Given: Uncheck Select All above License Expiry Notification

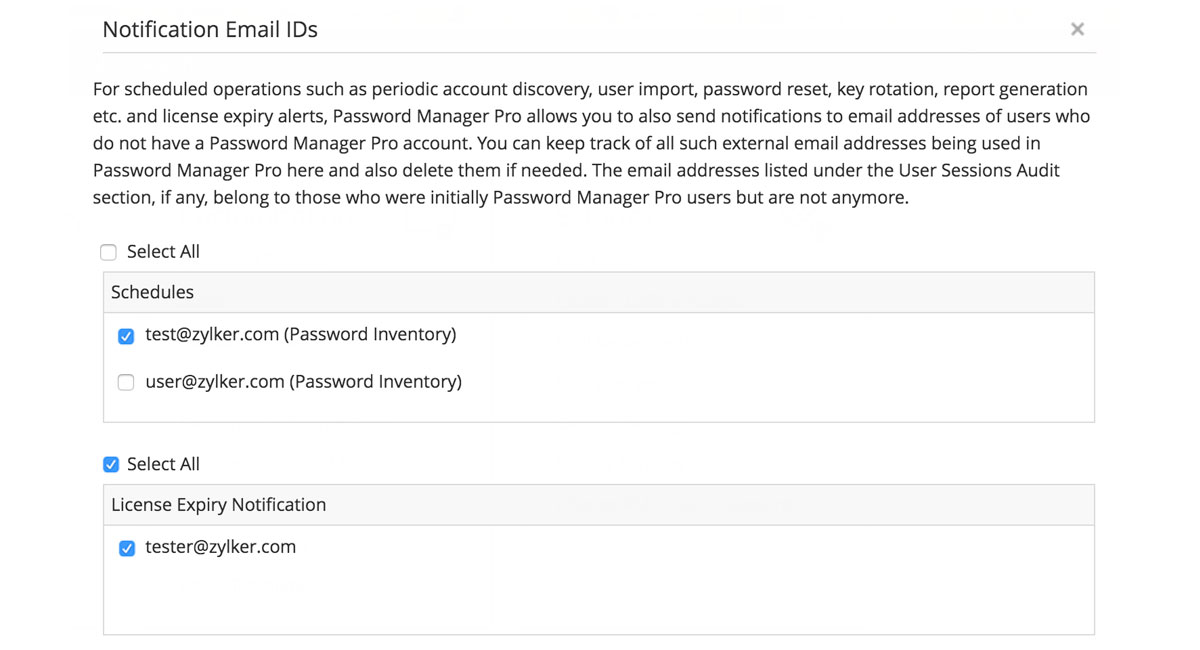Looking at the screenshot, I should pyautogui.click(x=111, y=464).
